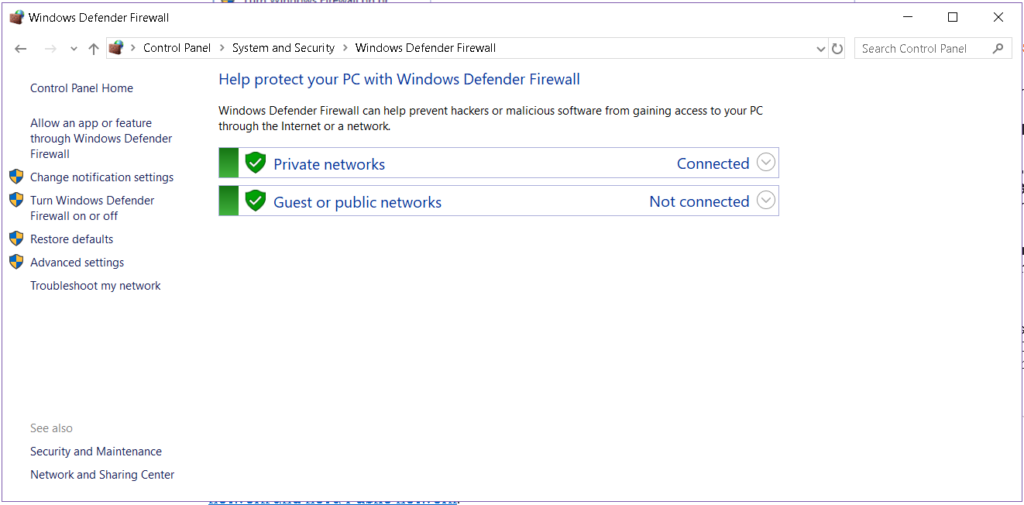Open the recent locations dropdown arrow

coord(74,49)
